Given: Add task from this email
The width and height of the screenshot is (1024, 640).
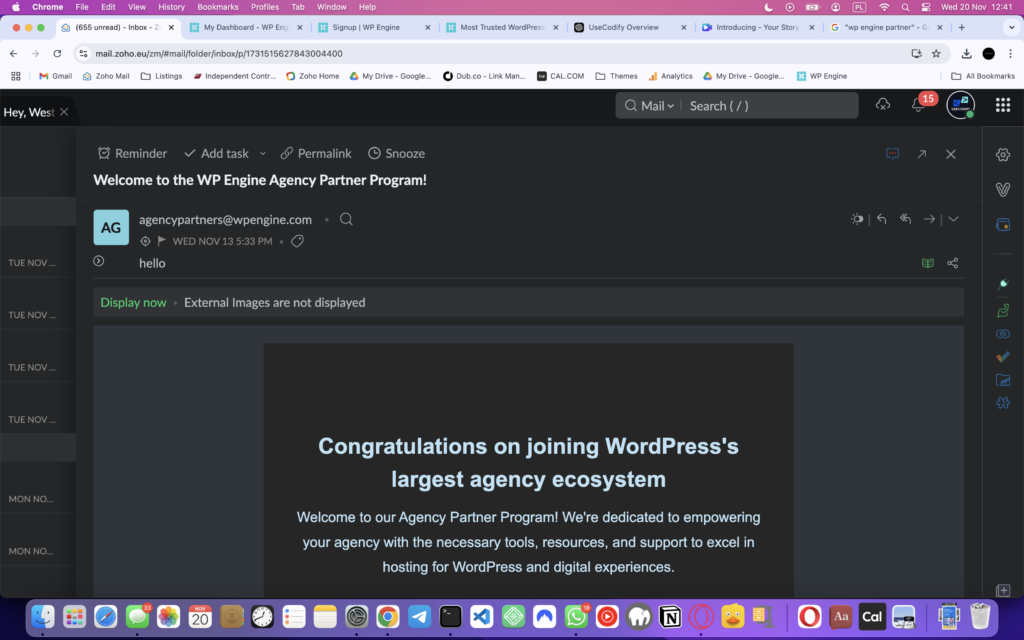Looking at the screenshot, I should 216,153.
